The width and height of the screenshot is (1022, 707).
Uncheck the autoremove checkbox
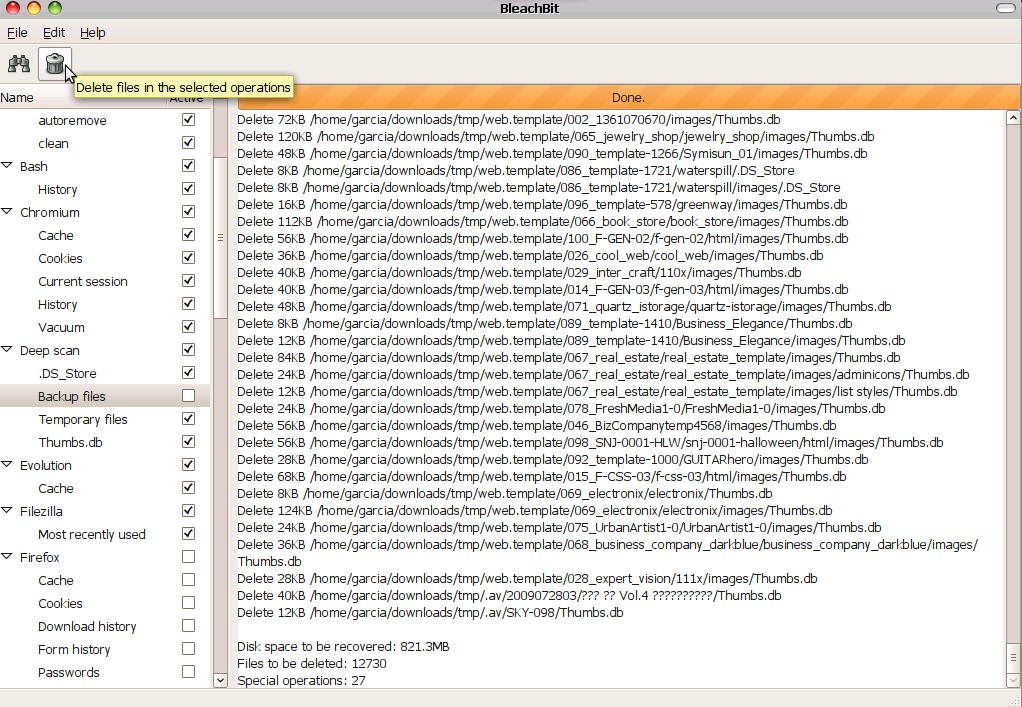pyautogui.click(x=188, y=120)
